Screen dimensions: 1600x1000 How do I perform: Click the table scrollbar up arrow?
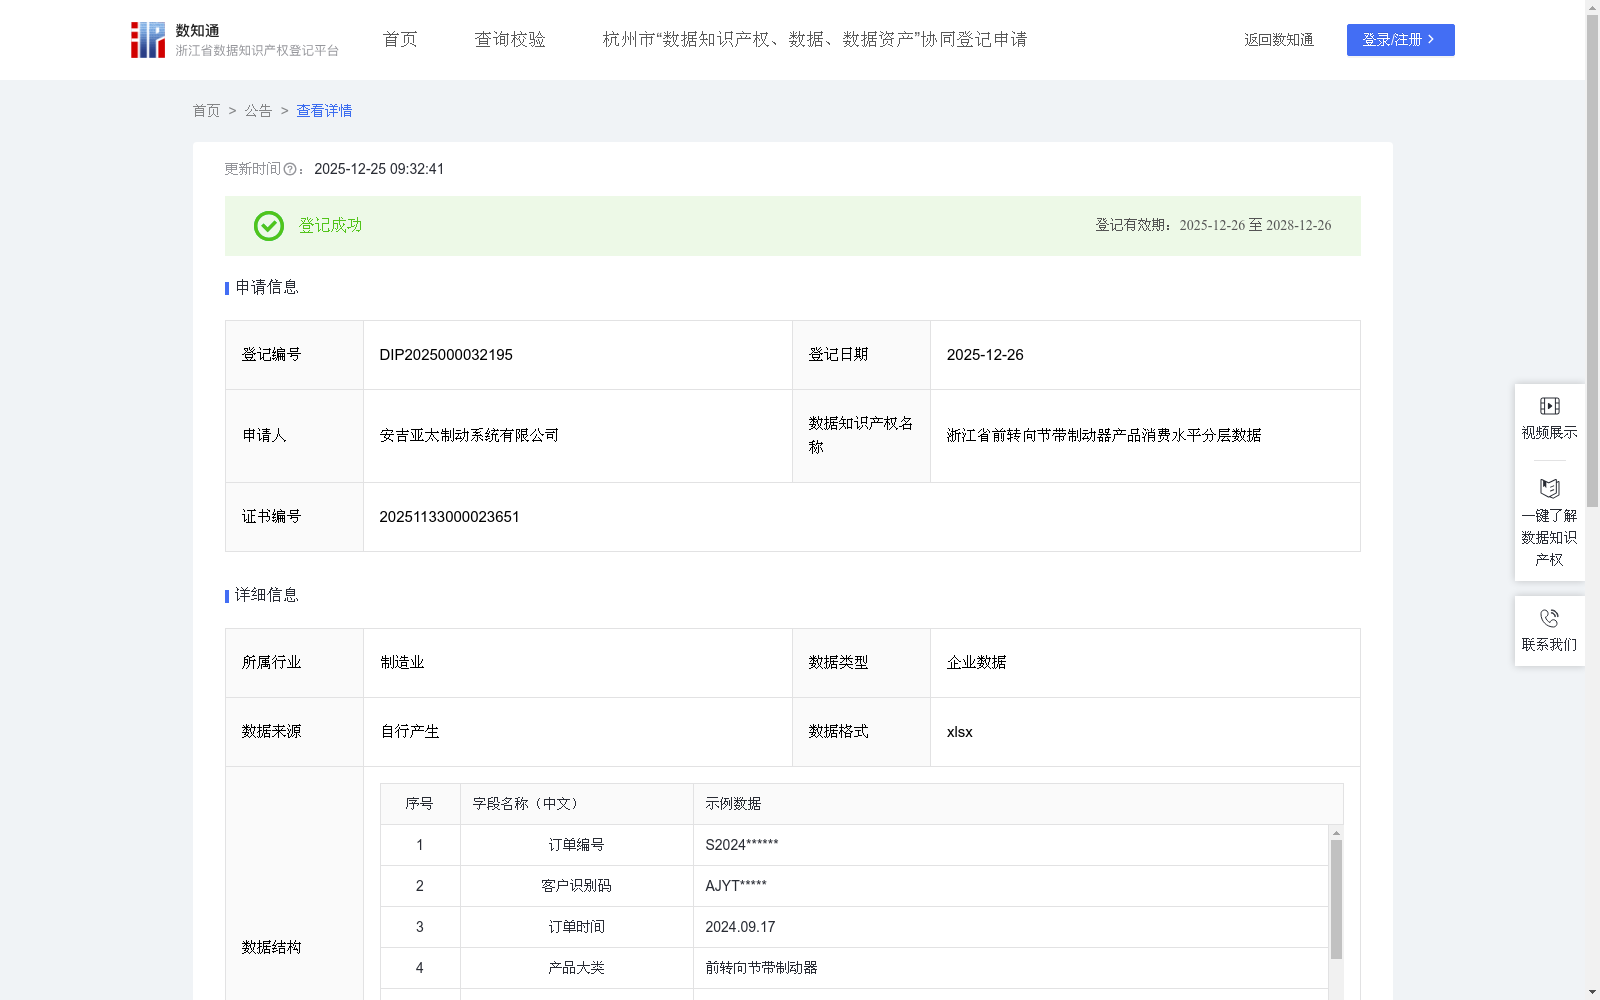1336,833
